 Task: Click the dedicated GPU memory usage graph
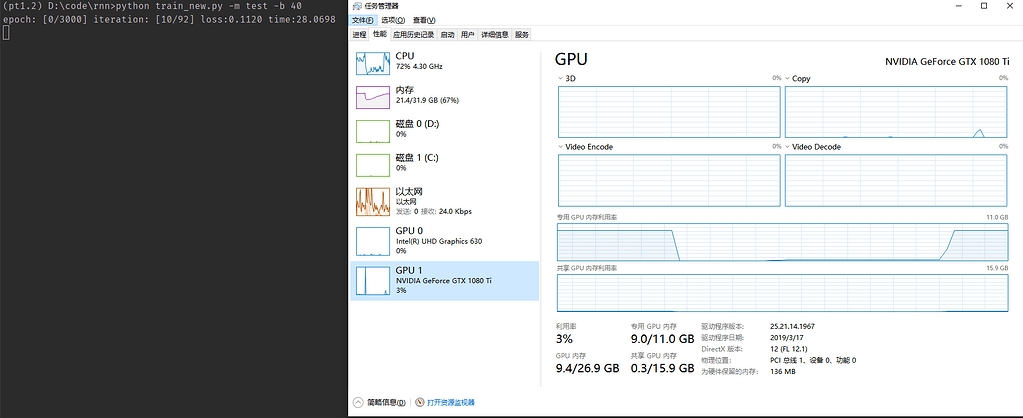tap(782, 243)
